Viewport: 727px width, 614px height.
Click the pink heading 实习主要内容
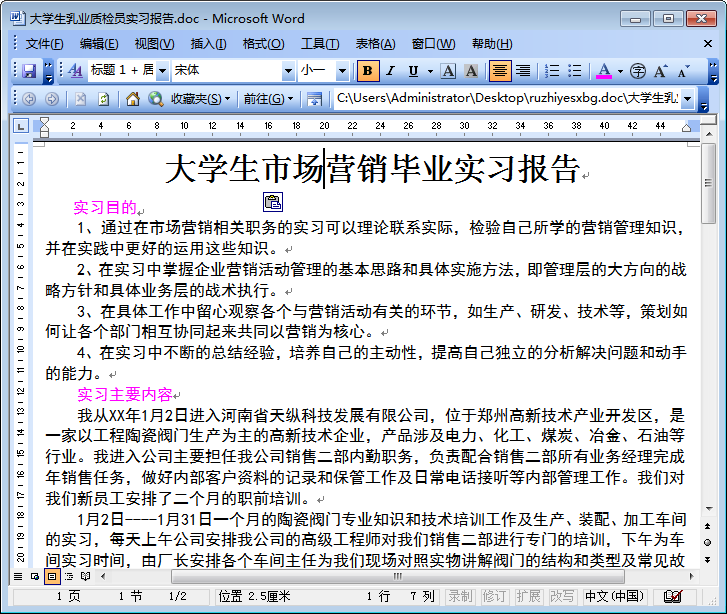pyautogui.click(x=125, y=395)
